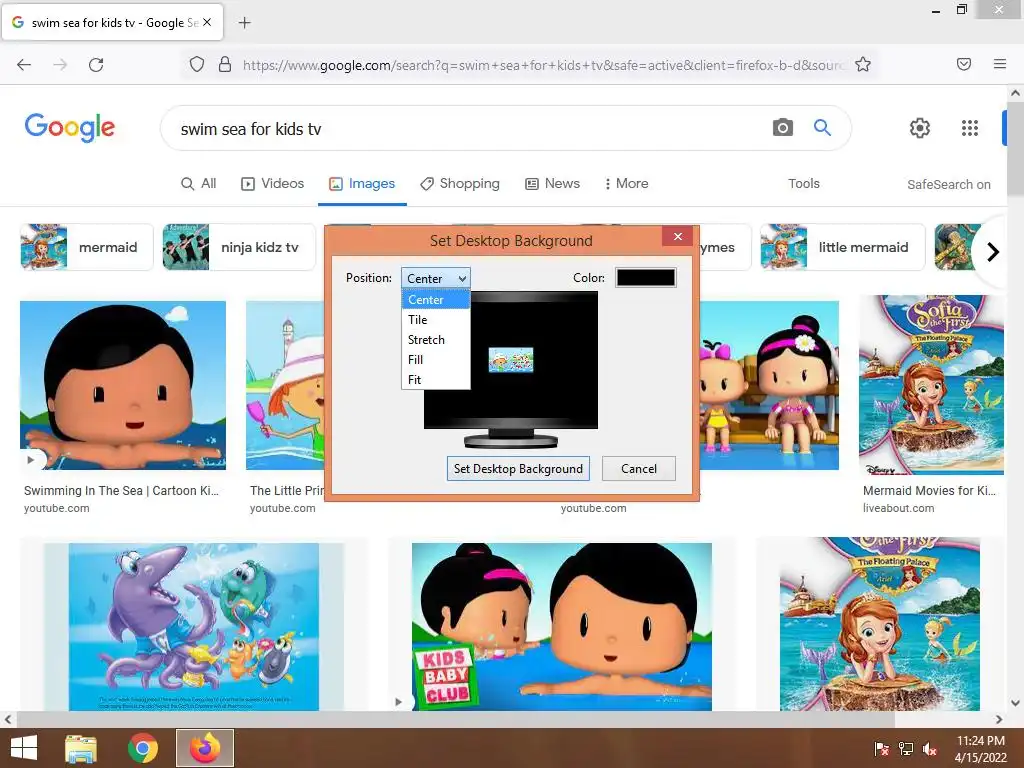Screen dimensions: 1024x768
Task: Click the muted volume tray icon
Action: coord(930,749)
